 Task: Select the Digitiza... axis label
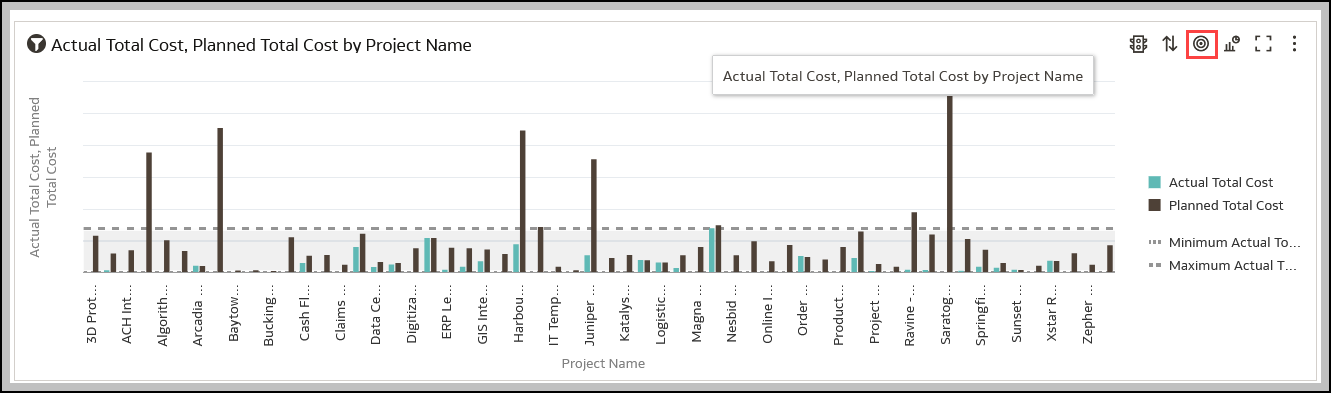(x=412, y=314)
